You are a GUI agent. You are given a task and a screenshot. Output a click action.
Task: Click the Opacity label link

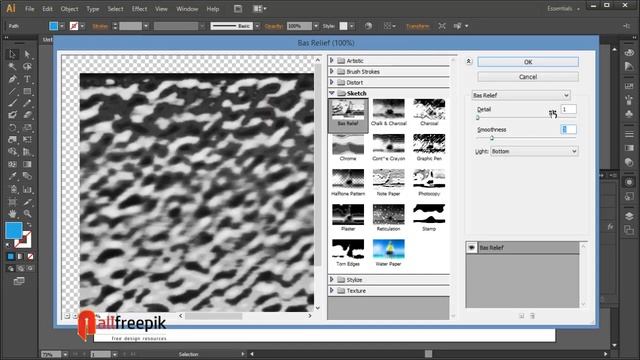tap(273, 26)
